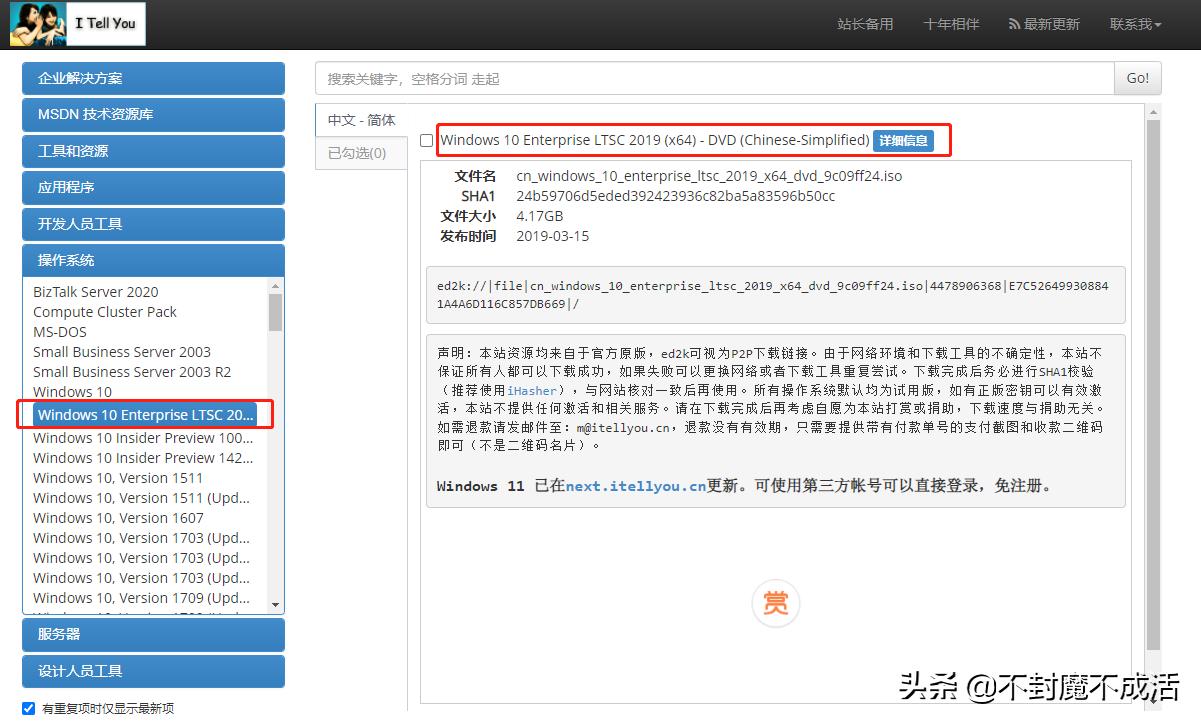Image resolution: width=1201 pixels, height=723 pixels.
Task: Click the orange 赏 reward icon
Action: coord(776,603)
